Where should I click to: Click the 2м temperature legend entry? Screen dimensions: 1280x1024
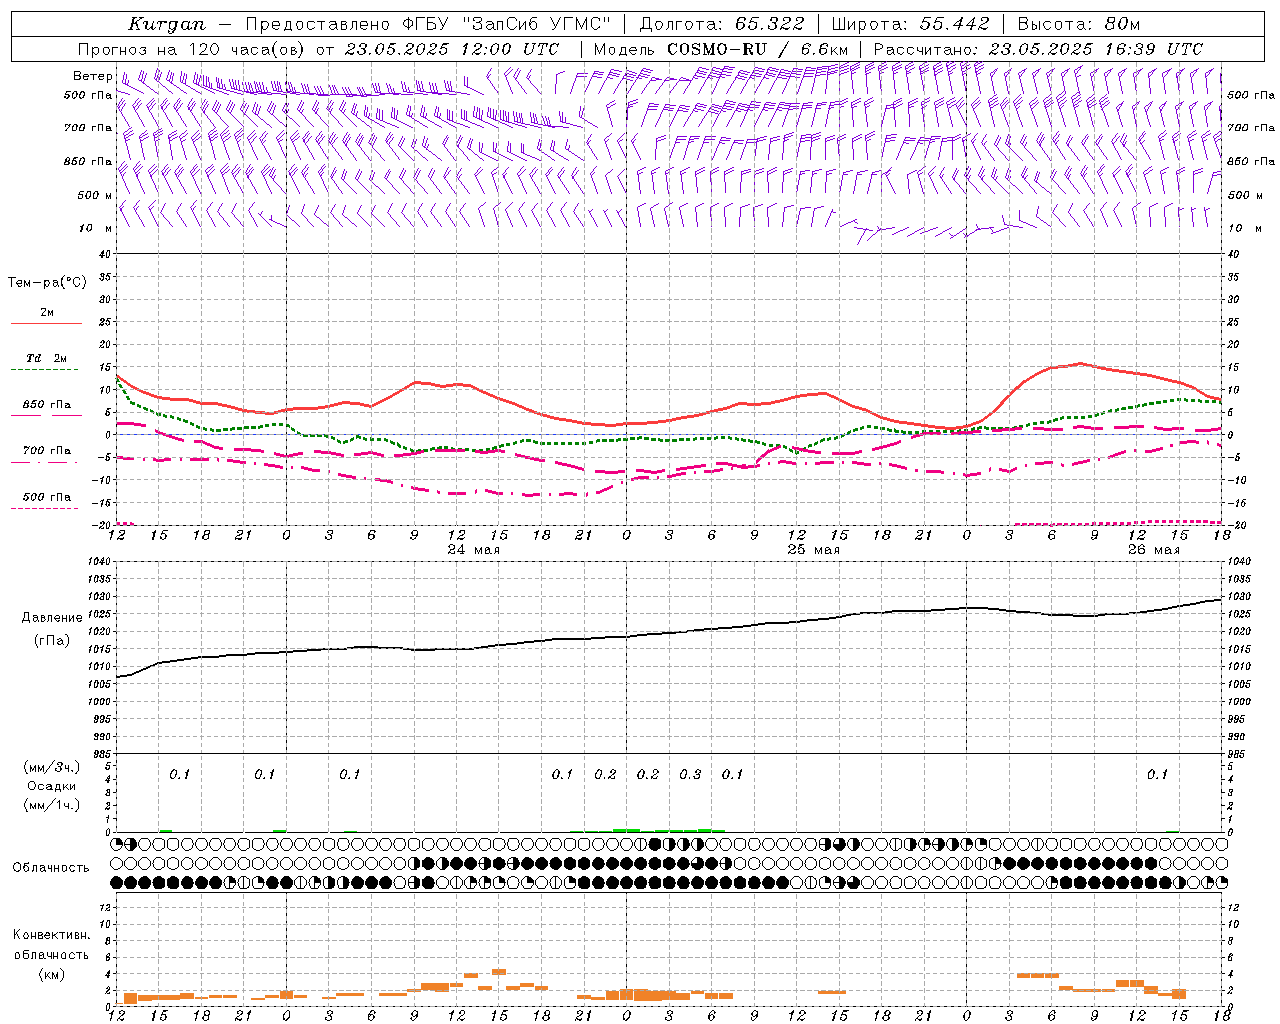(x=47, y=313)
